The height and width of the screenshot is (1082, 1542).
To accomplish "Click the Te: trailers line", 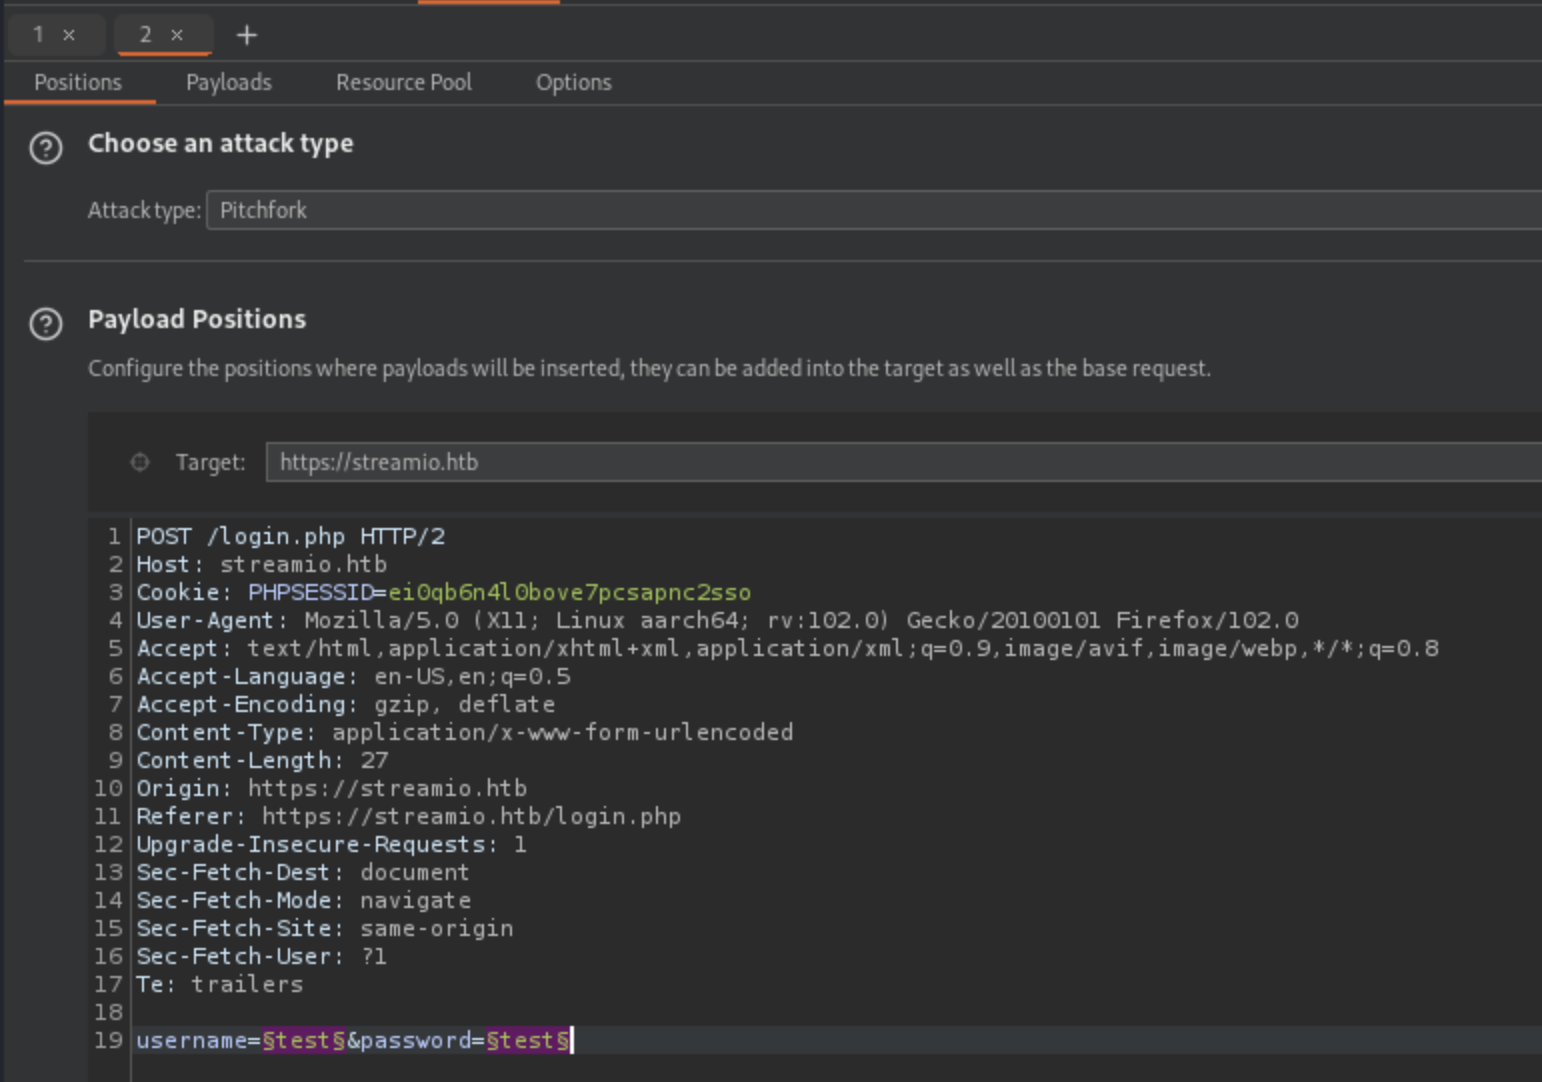I will coord(220,984).
